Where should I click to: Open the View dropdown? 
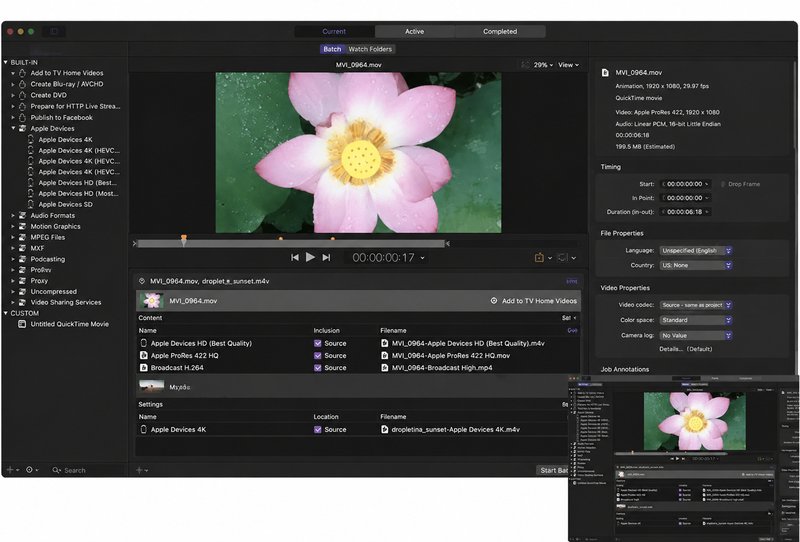568,65
